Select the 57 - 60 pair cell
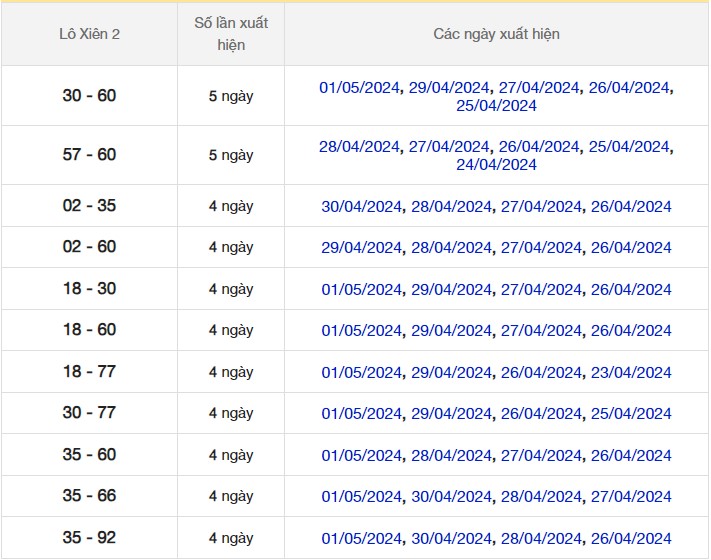Image resolution: width=711 pixels, height=560 pixels. click(89, 155)
